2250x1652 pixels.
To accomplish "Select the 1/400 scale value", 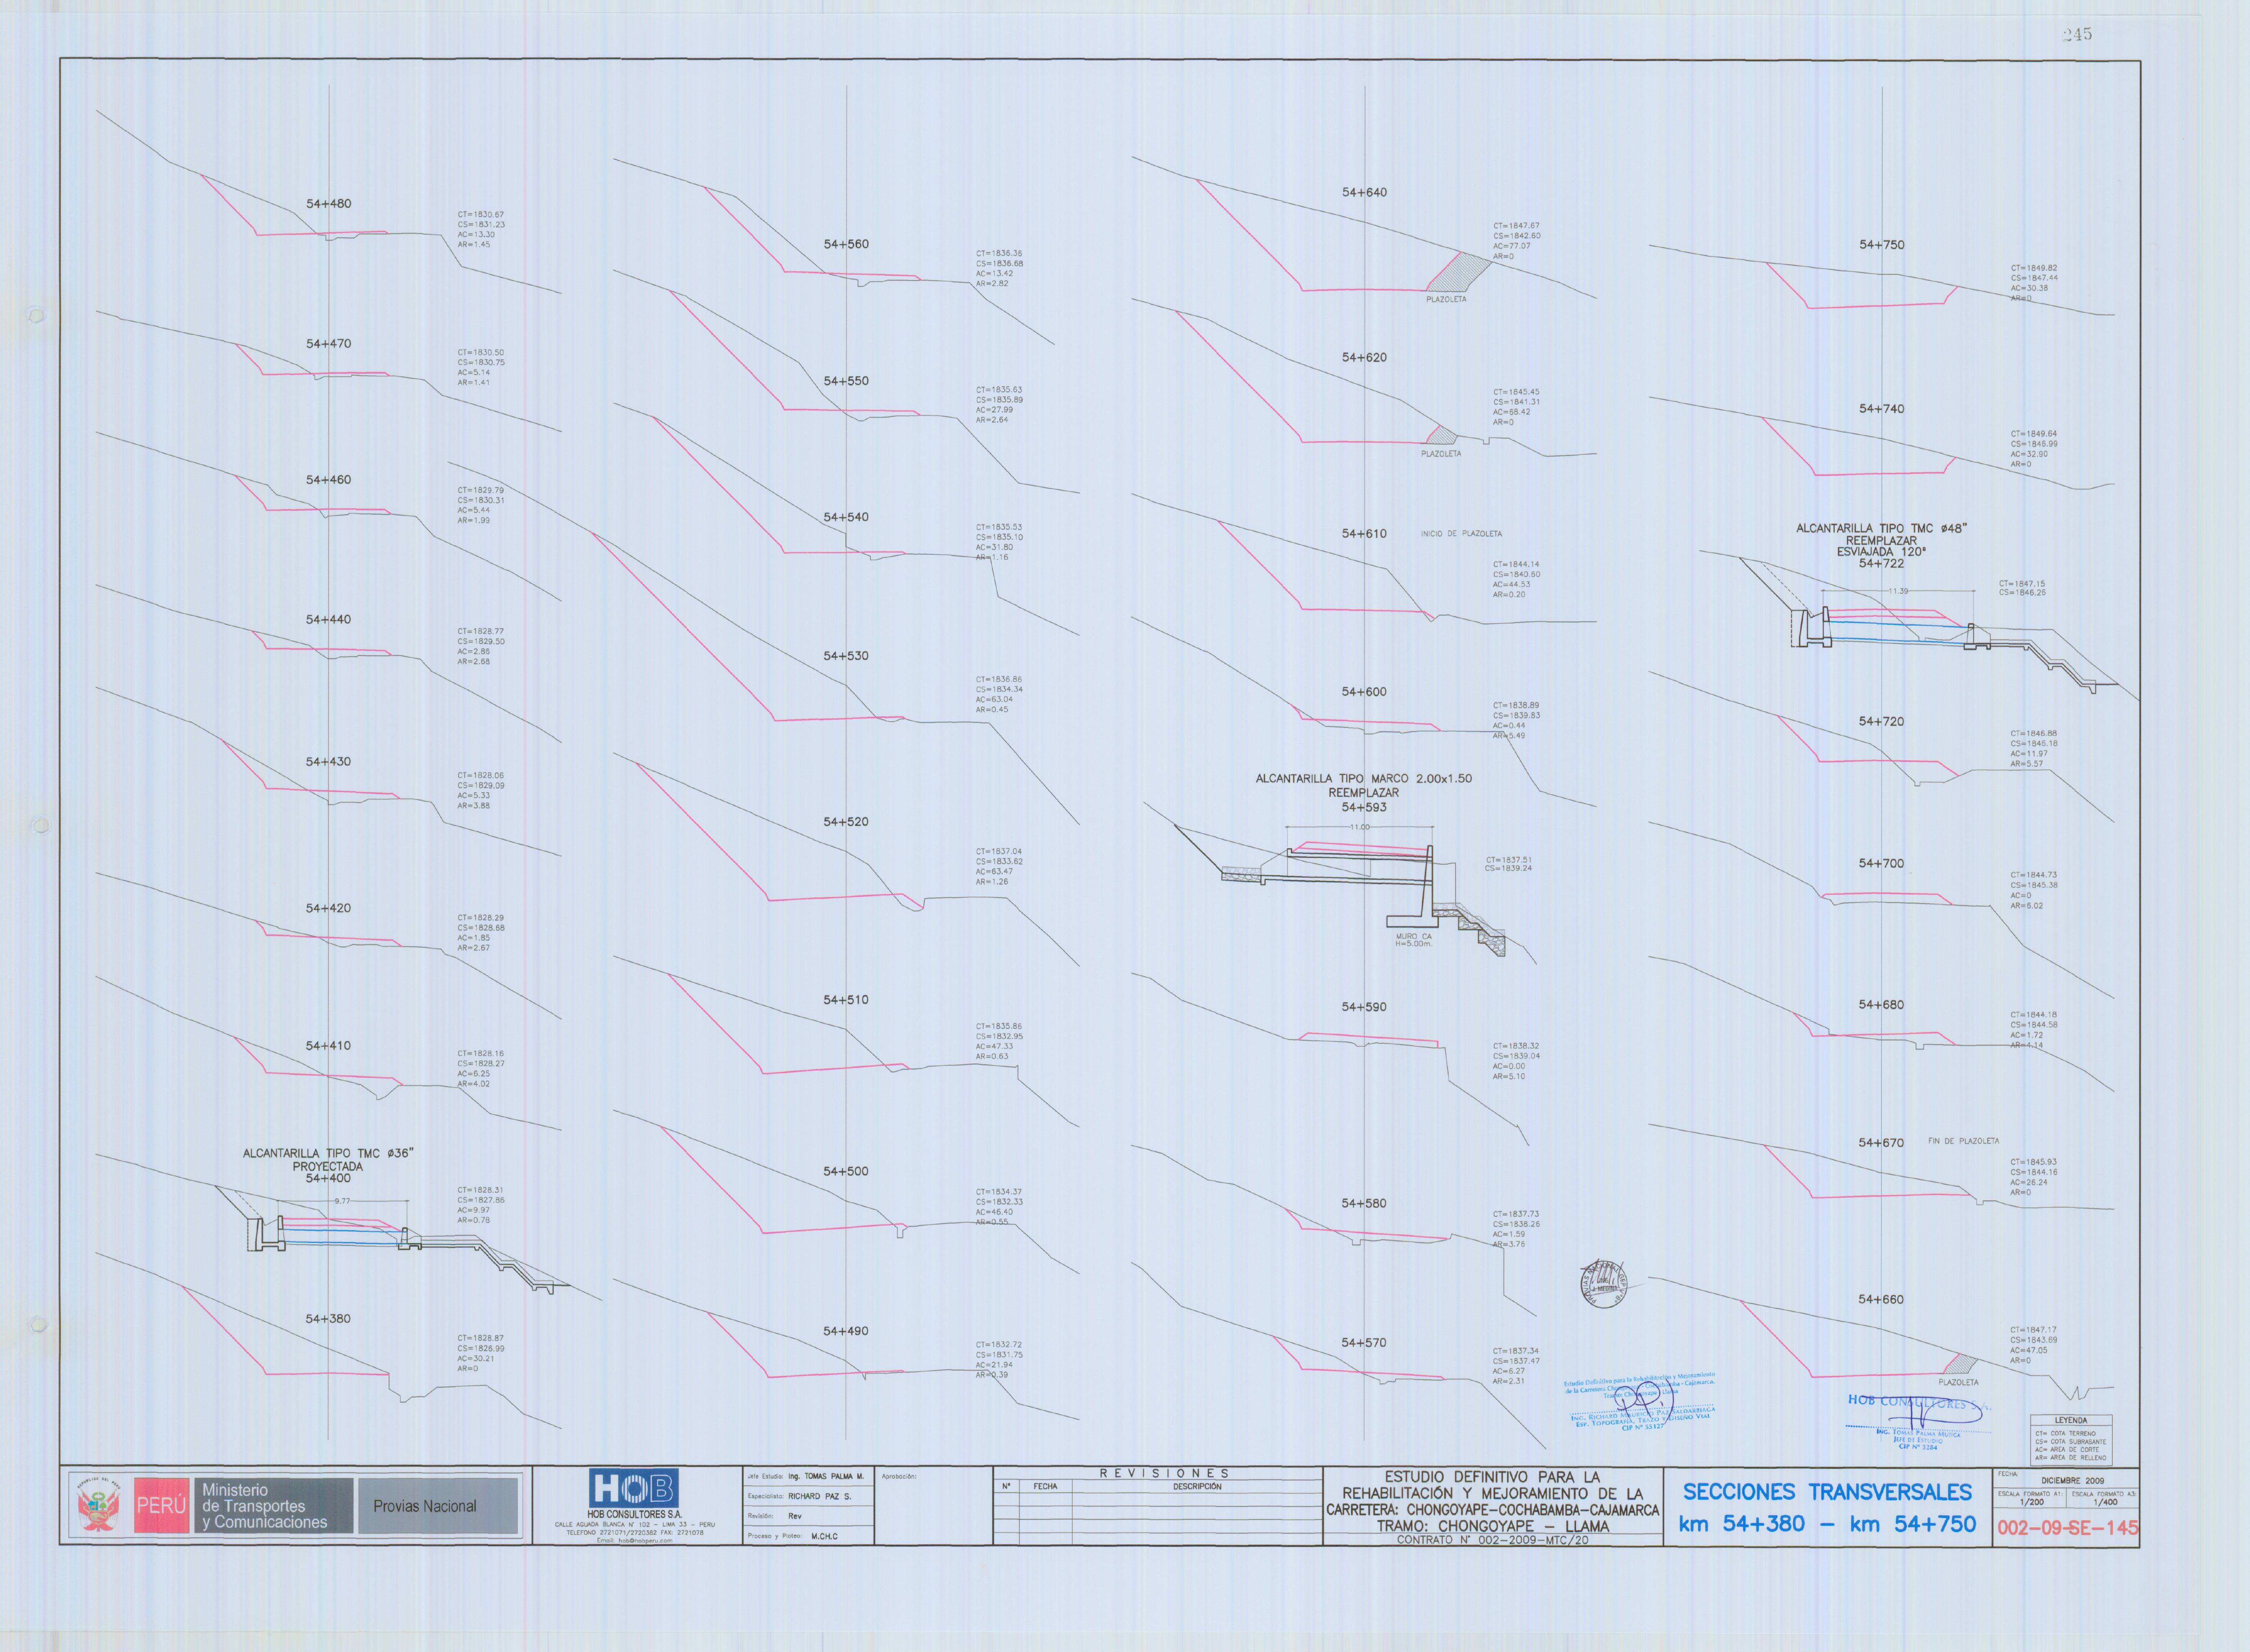I will (2105, 1502).
